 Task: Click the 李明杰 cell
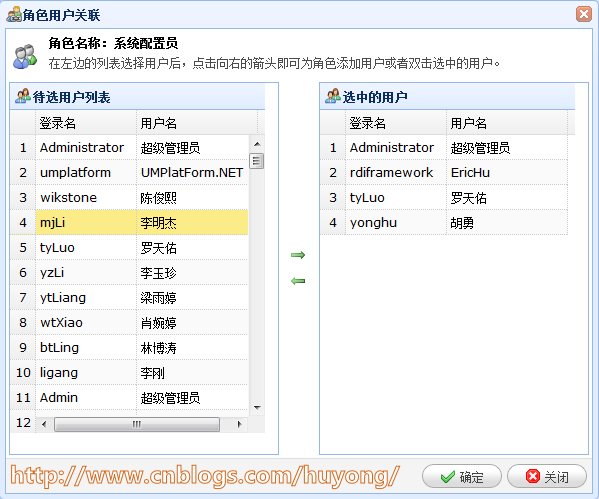point(192,222)
